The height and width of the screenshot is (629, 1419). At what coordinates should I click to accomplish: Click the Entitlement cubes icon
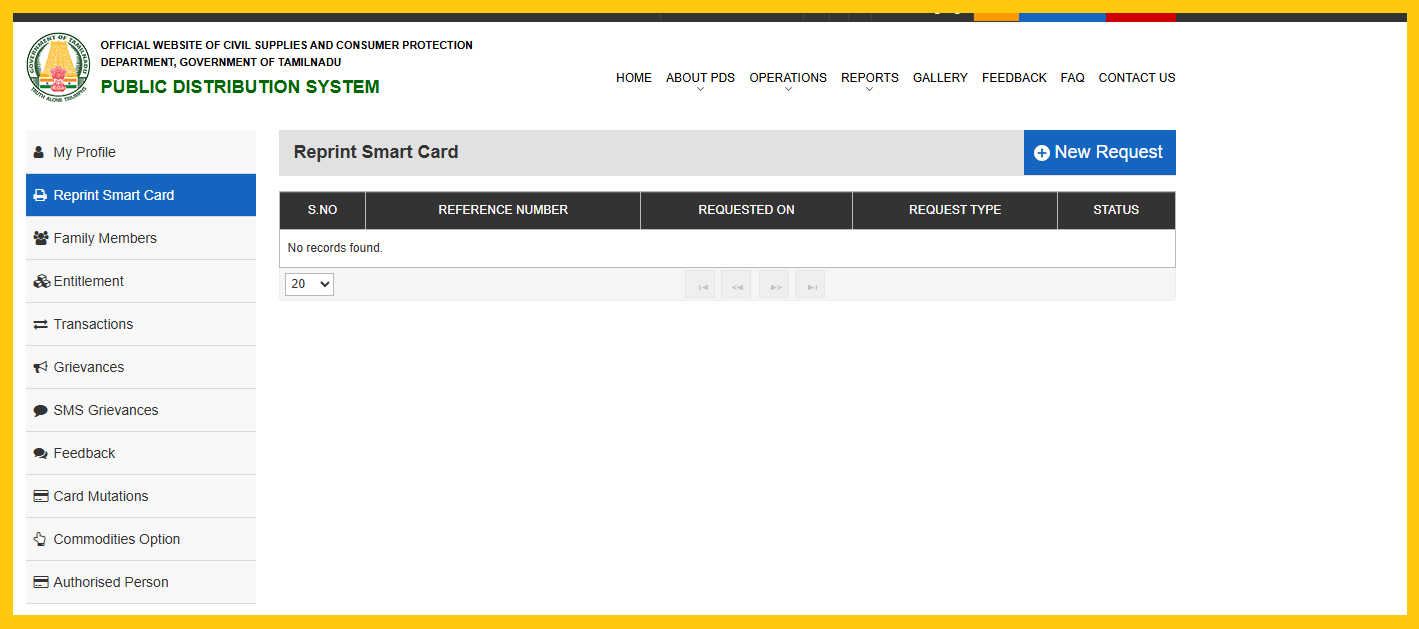(41, 282)
